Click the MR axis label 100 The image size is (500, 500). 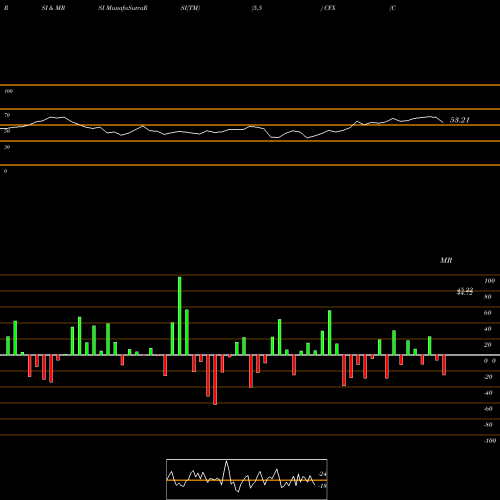point(489,281)
